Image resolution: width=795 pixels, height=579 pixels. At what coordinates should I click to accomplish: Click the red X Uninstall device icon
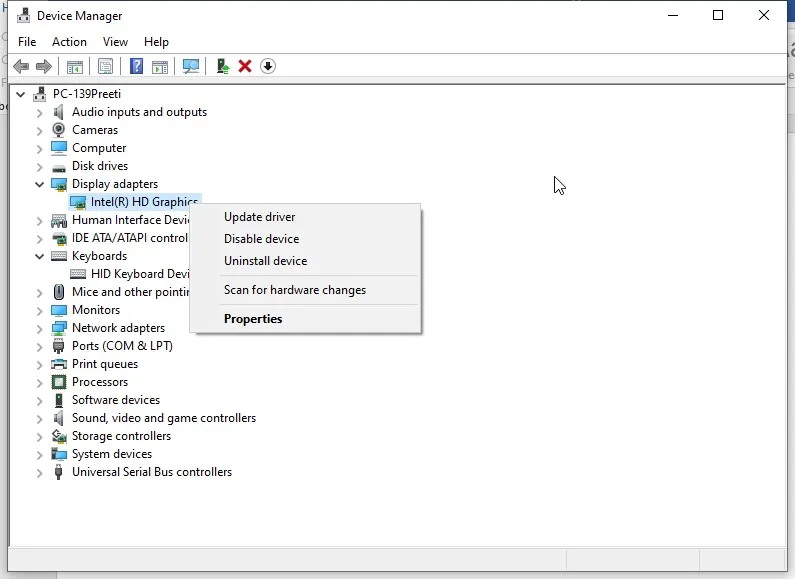pos(245,66)
